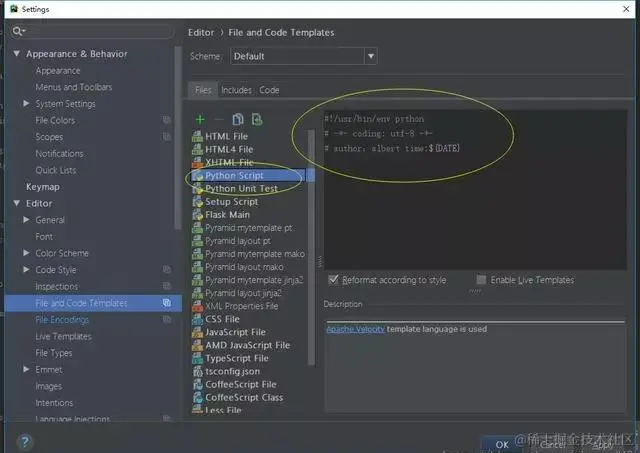
Task: Expand System Settings node
Action: pos(26,103)
